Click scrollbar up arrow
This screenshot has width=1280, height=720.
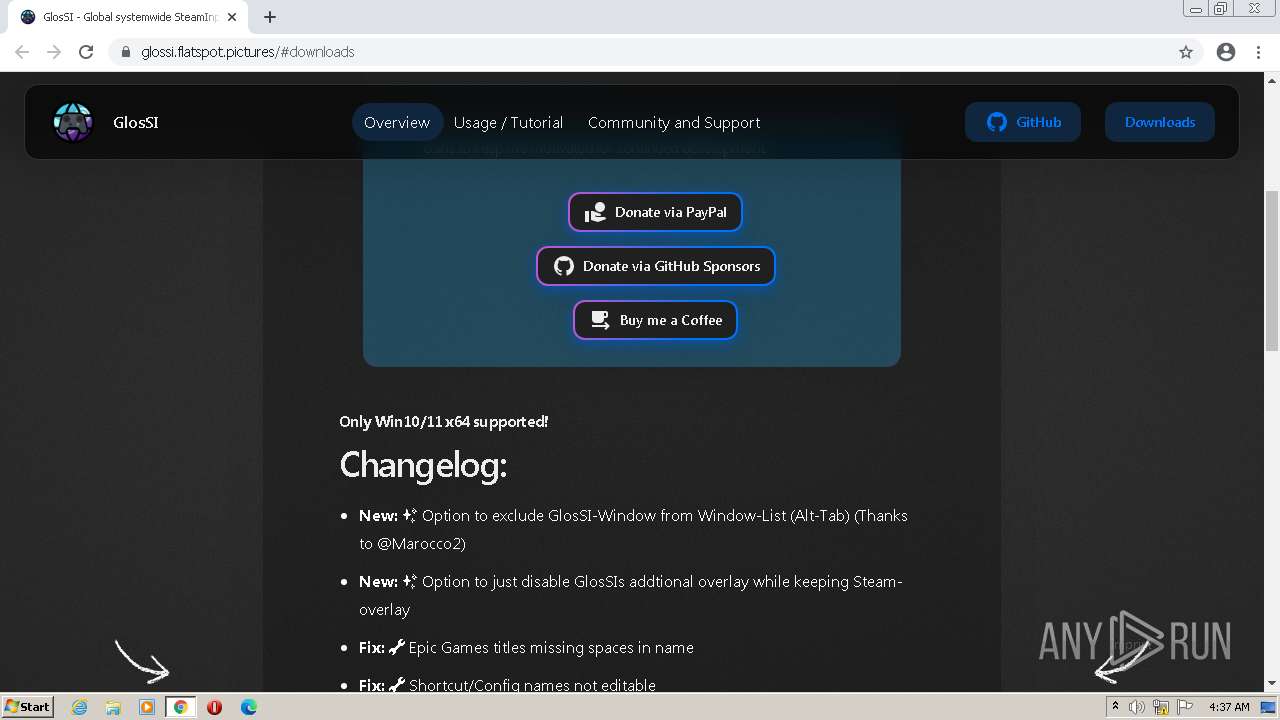[1271, 80]
